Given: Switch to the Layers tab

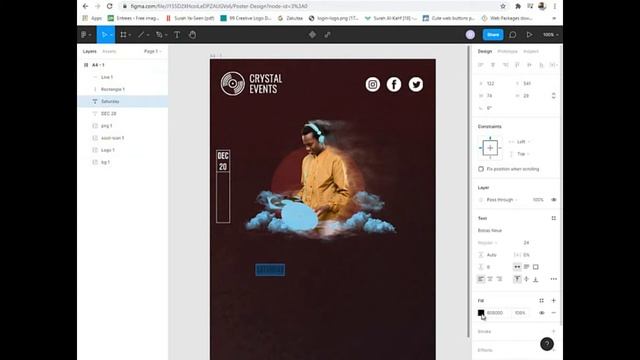Looking at the screenshot, I should [89, 51].
